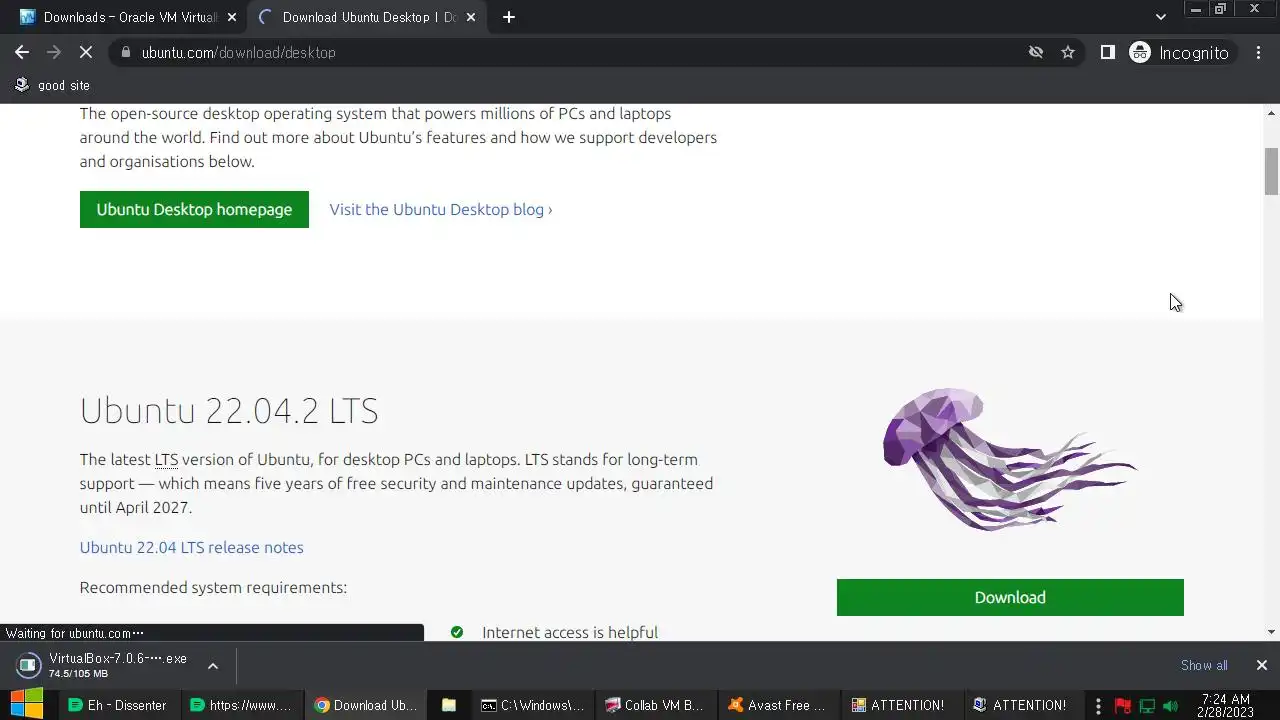The image size is (1280, 720).
Task: Click the red flag tray icon
Action: [1123, 706]
